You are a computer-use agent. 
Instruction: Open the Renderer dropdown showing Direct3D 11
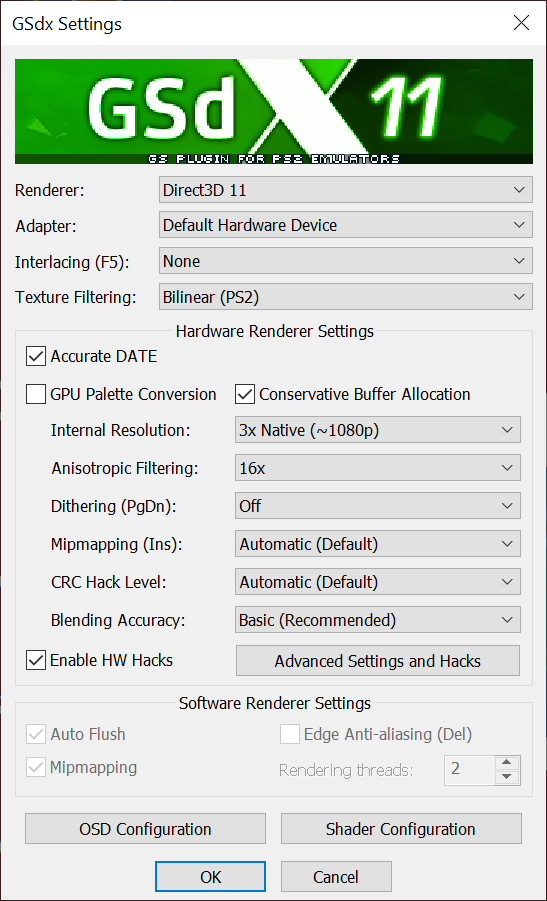(x=346, y=190)
